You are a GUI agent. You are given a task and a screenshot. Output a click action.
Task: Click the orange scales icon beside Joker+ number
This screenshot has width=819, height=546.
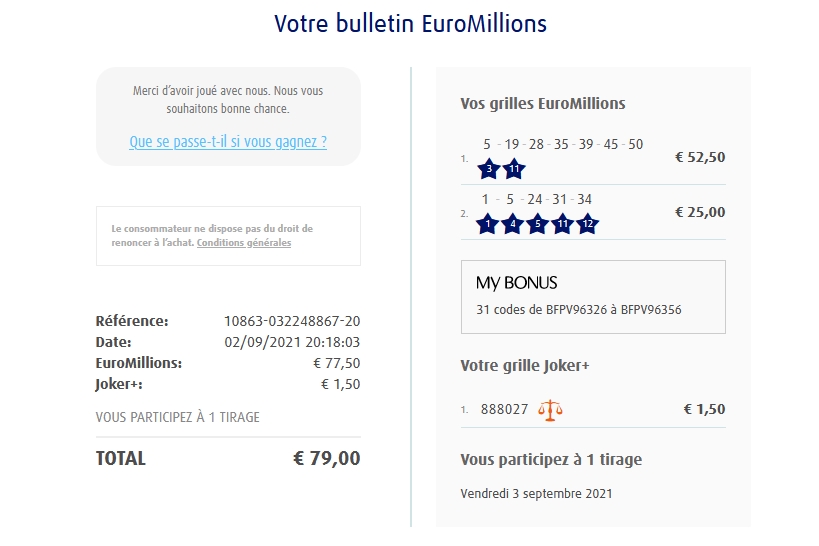[550, 409]
